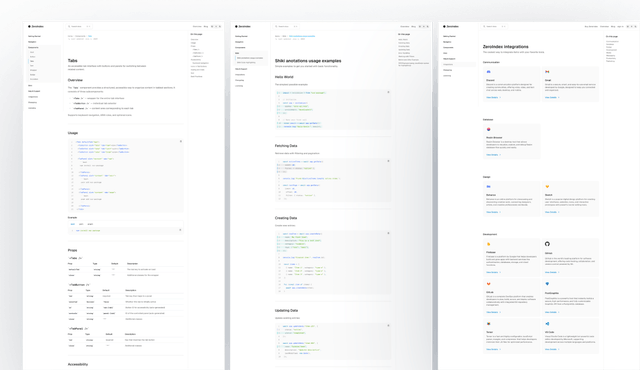Click ZeroIndex logo on the Shiki annotations page

click(243, 27)
